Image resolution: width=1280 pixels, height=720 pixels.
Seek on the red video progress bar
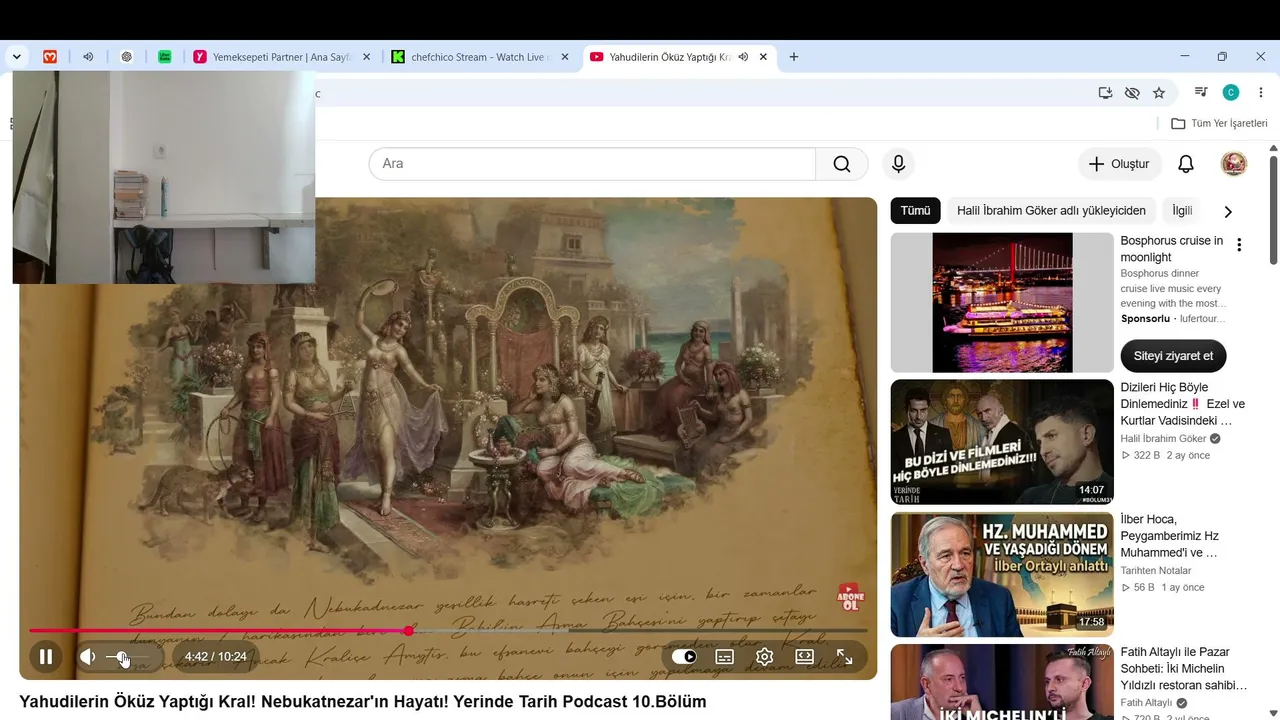448,630
